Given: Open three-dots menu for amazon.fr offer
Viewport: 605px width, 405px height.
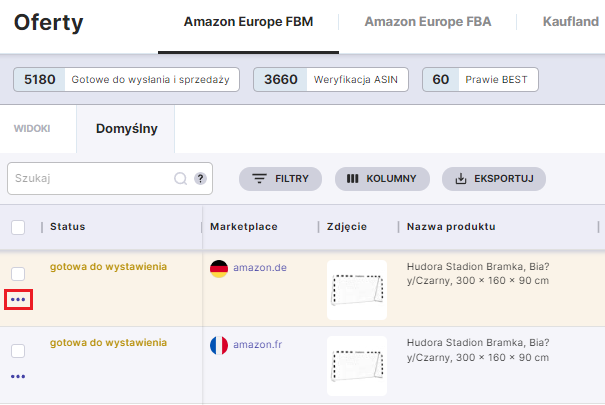Looking at the screenshot, I should click(x=18, y=376).
